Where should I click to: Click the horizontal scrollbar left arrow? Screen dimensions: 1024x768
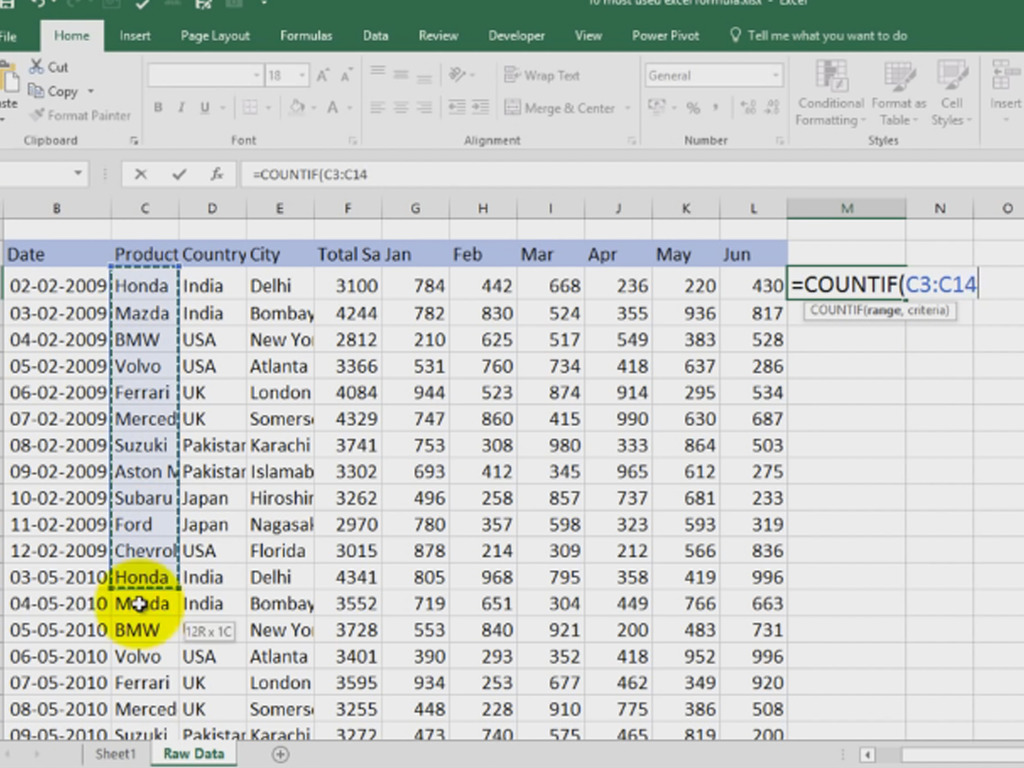click(867, 755)
